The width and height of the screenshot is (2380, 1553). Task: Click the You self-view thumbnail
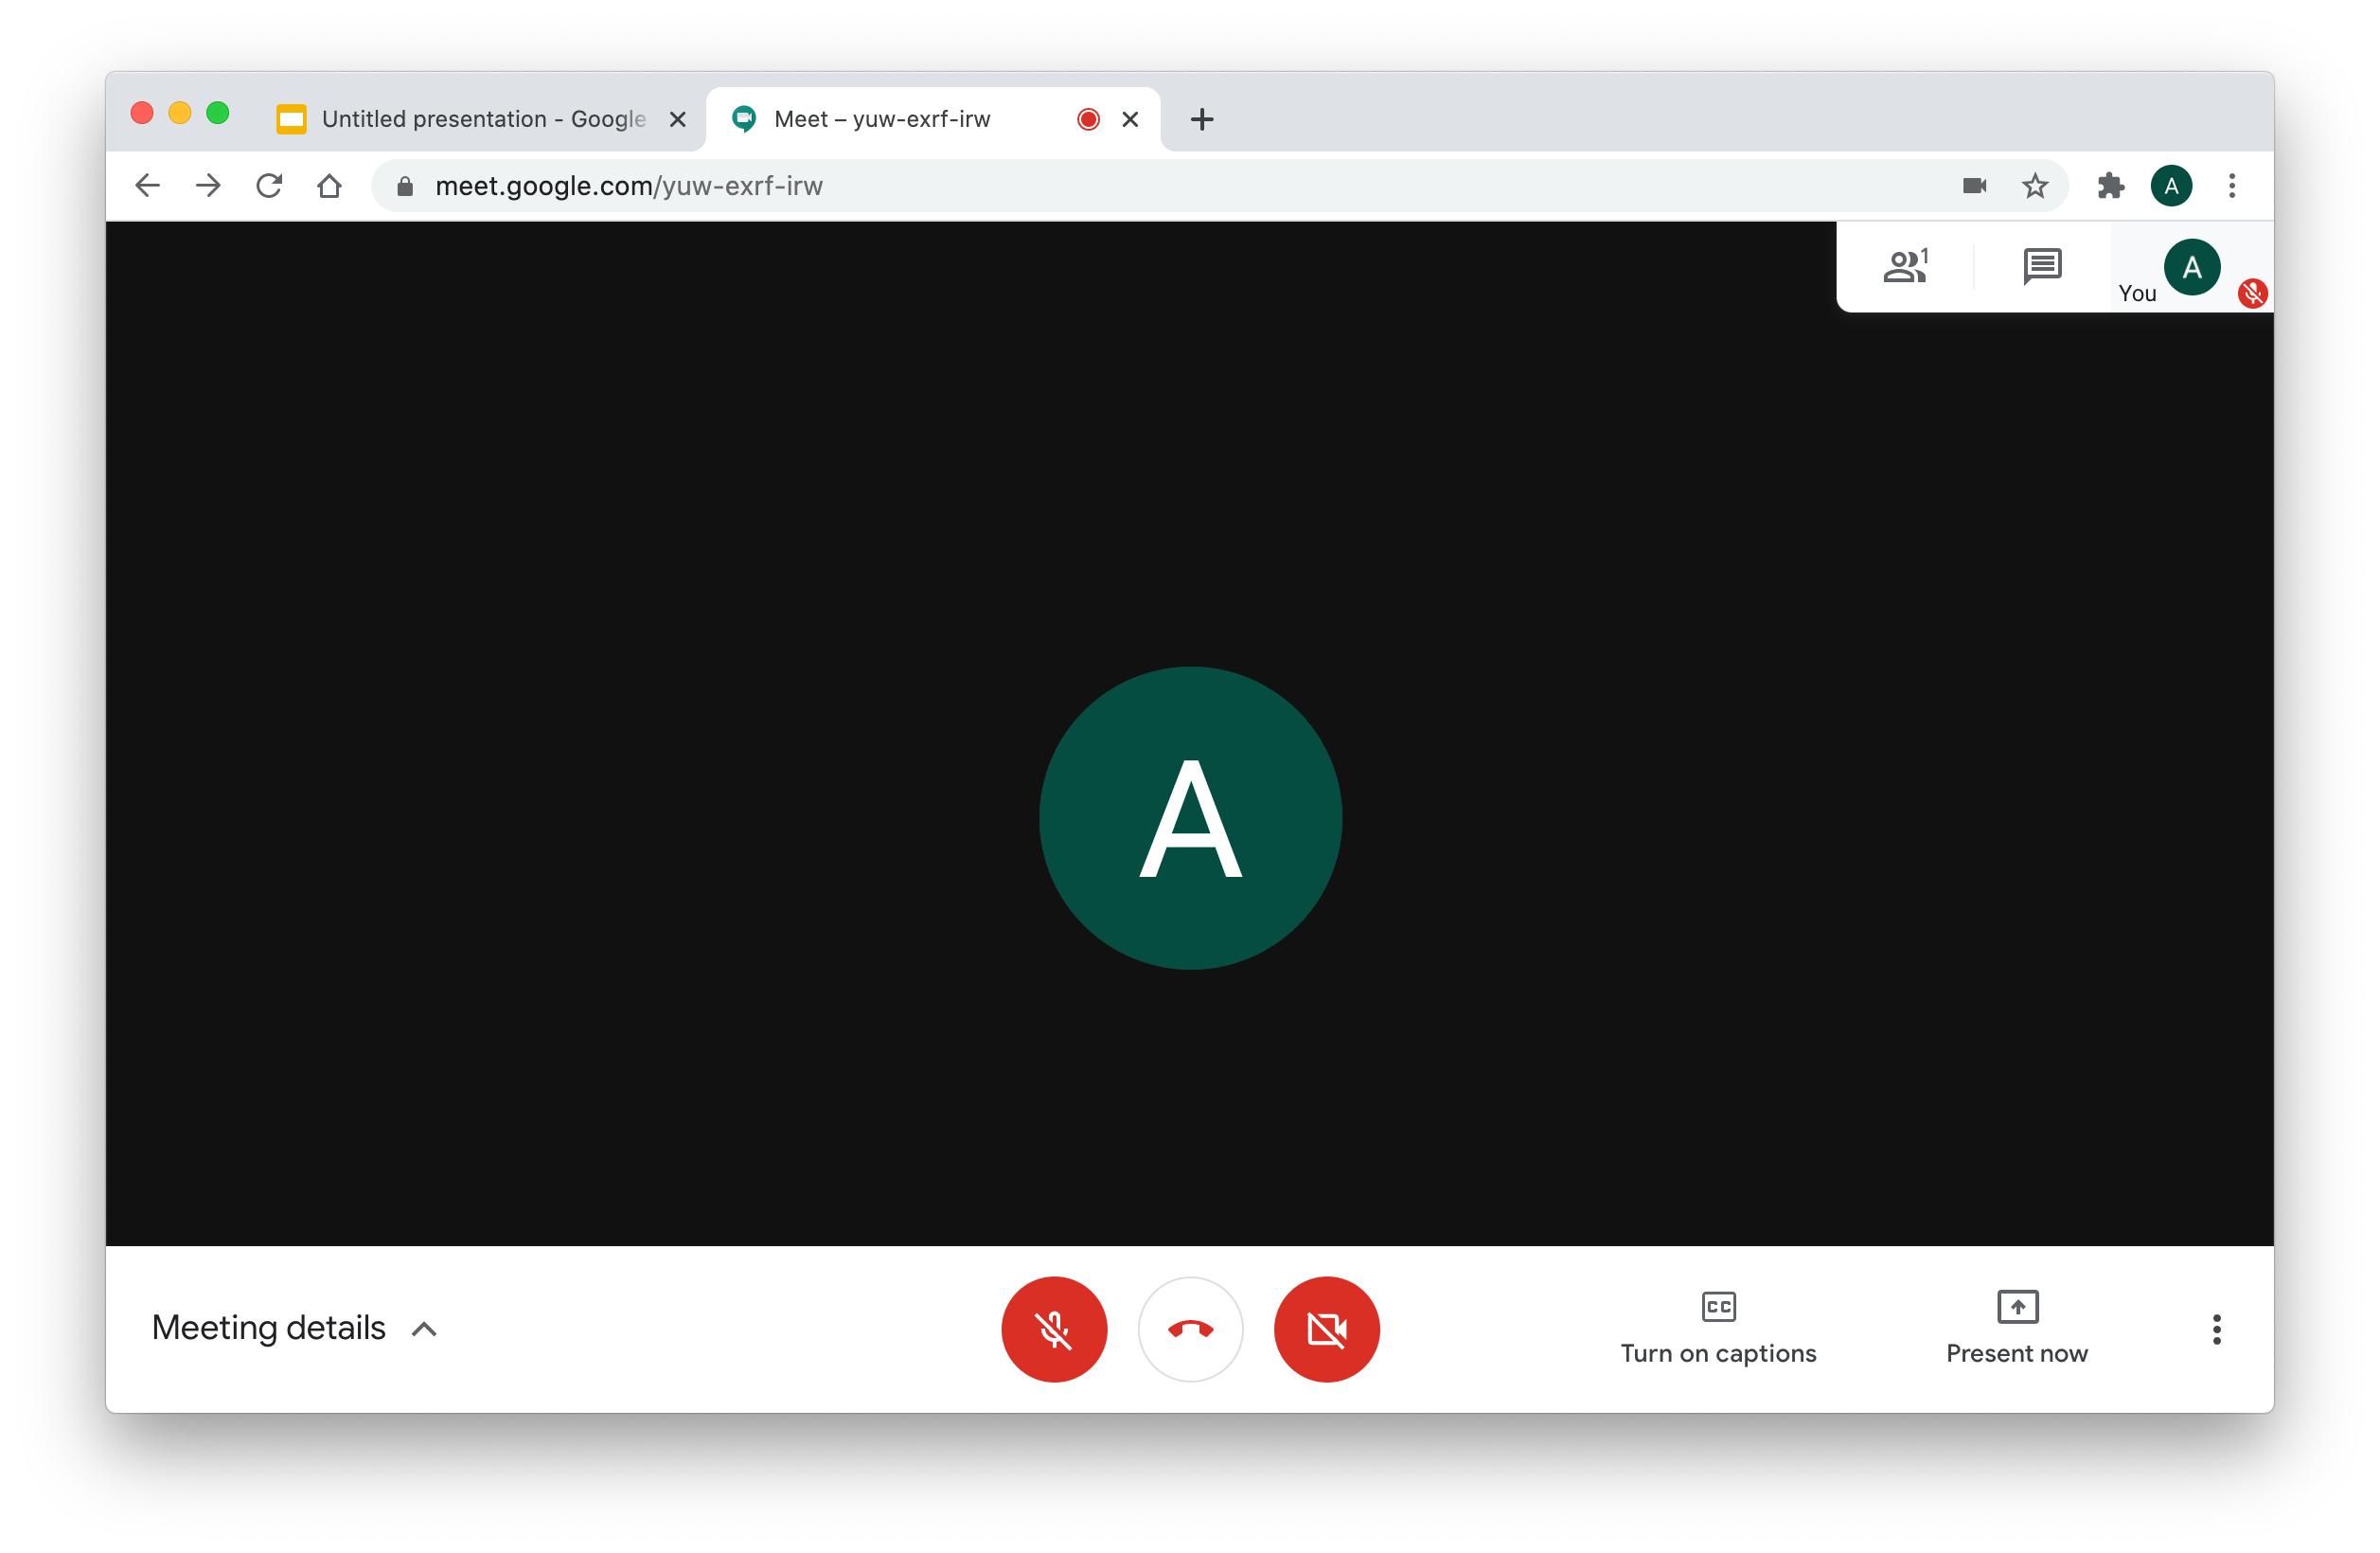pyautogui.click(x=2190, y=268)
